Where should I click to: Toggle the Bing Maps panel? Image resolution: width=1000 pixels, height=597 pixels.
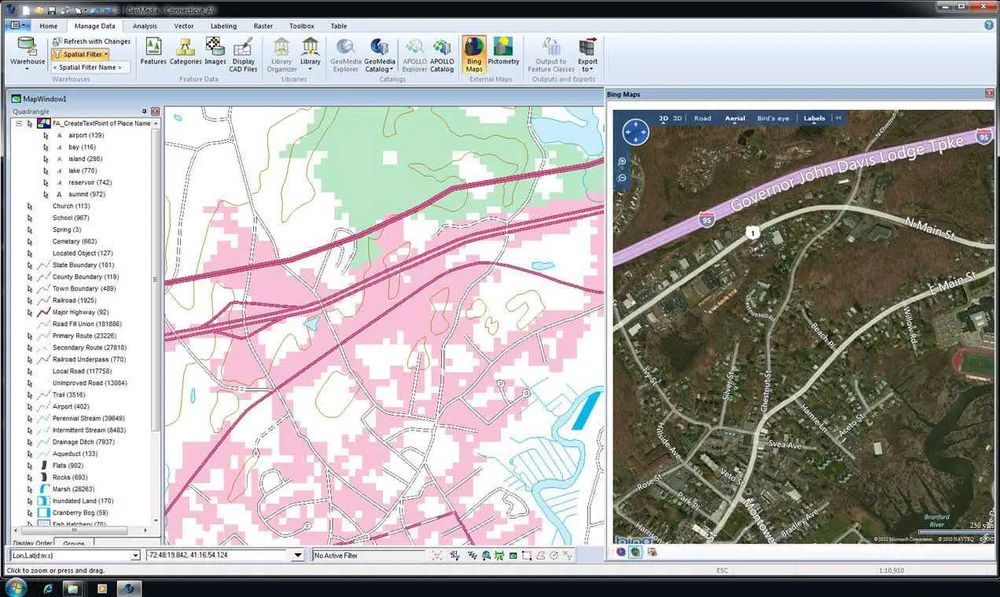pos(474,54)
